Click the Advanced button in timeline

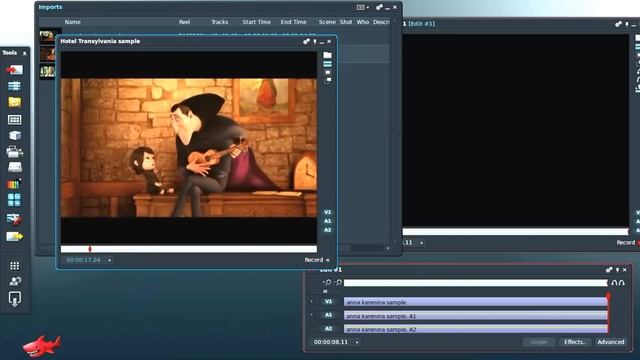click(x=611, y=342)
